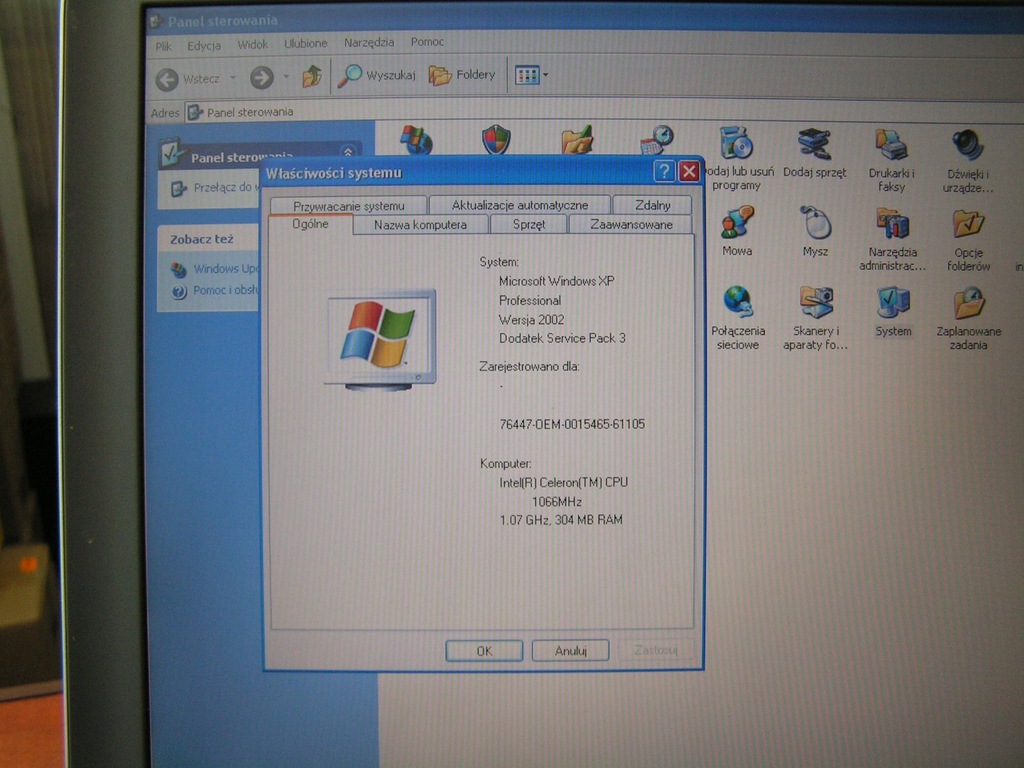Click Foldery toolbar button
The image size is (1024, 768).
pyautogui.click(x=462, y=75)
